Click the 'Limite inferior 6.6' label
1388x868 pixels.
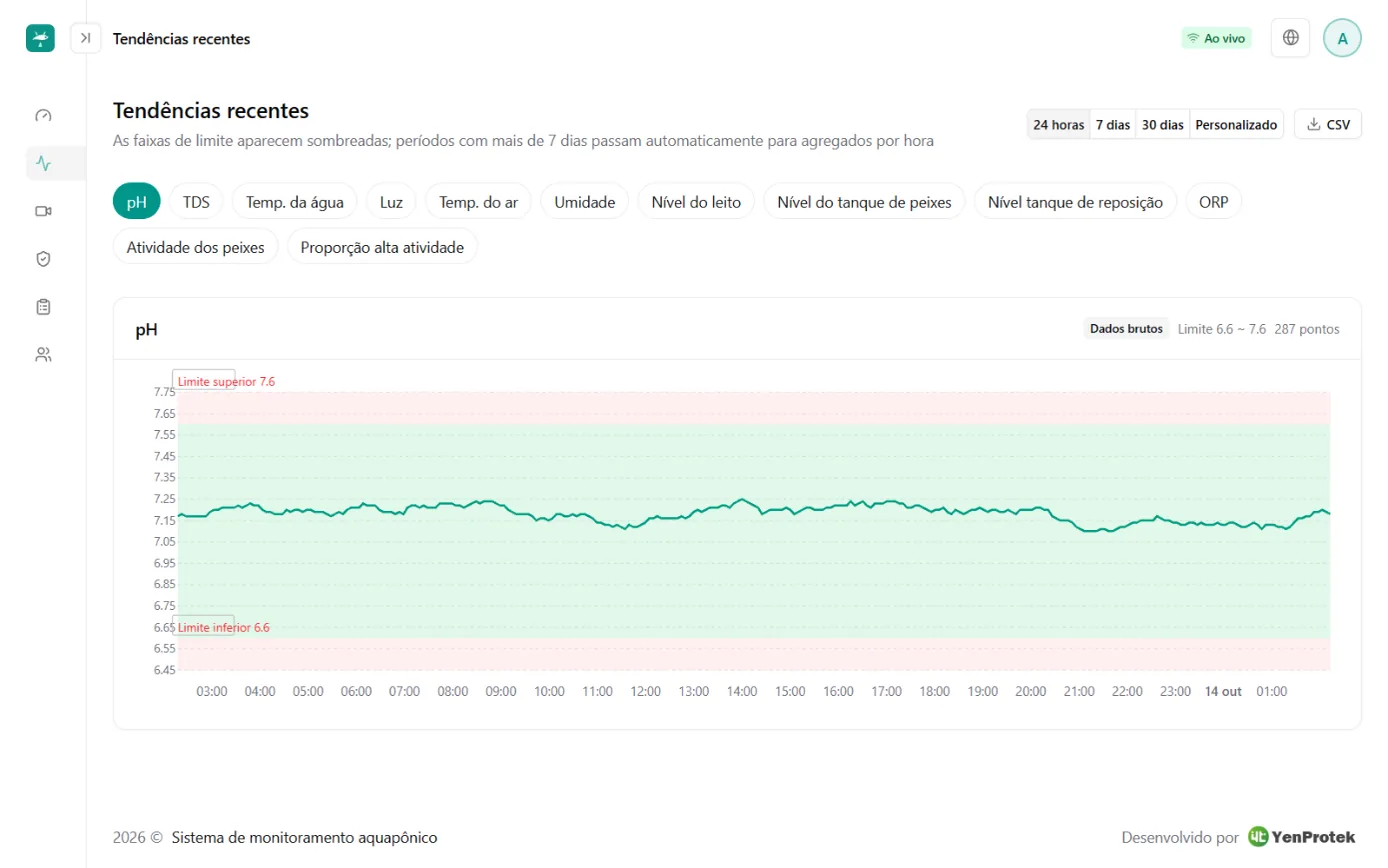tap(223, 627)
